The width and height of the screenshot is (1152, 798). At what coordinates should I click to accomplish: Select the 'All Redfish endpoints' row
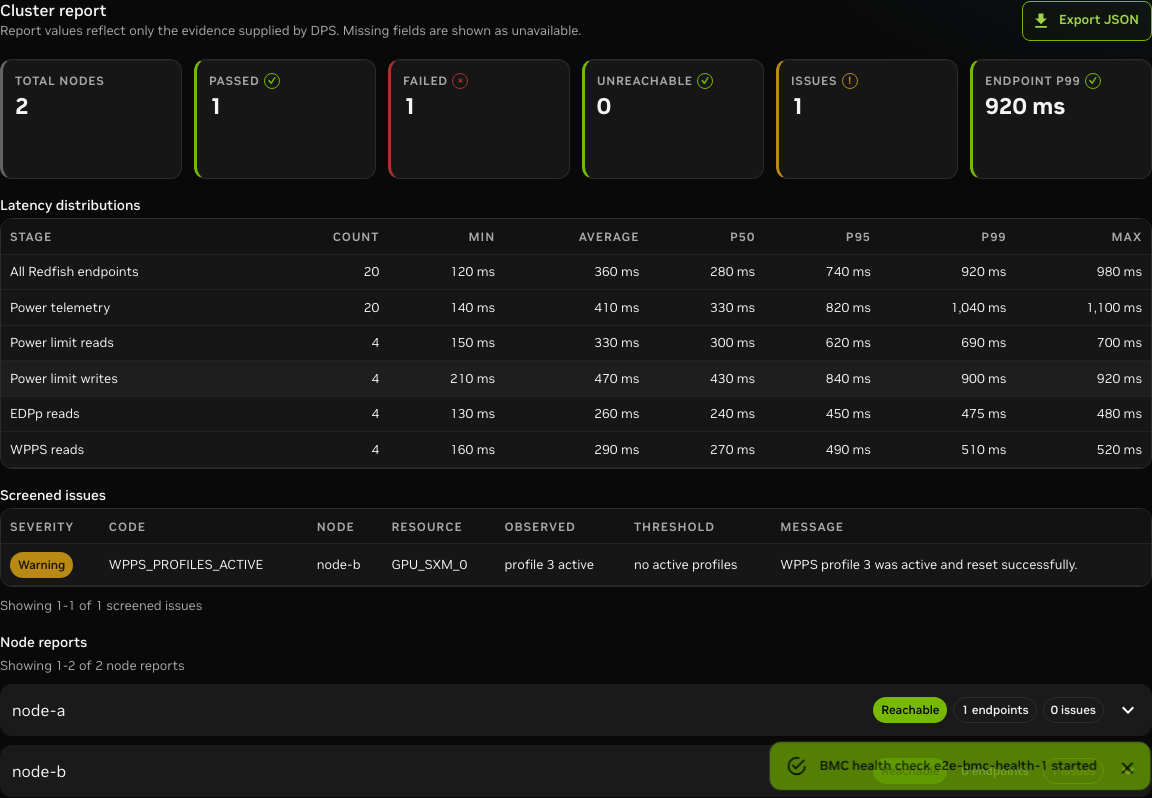(576, 272)
